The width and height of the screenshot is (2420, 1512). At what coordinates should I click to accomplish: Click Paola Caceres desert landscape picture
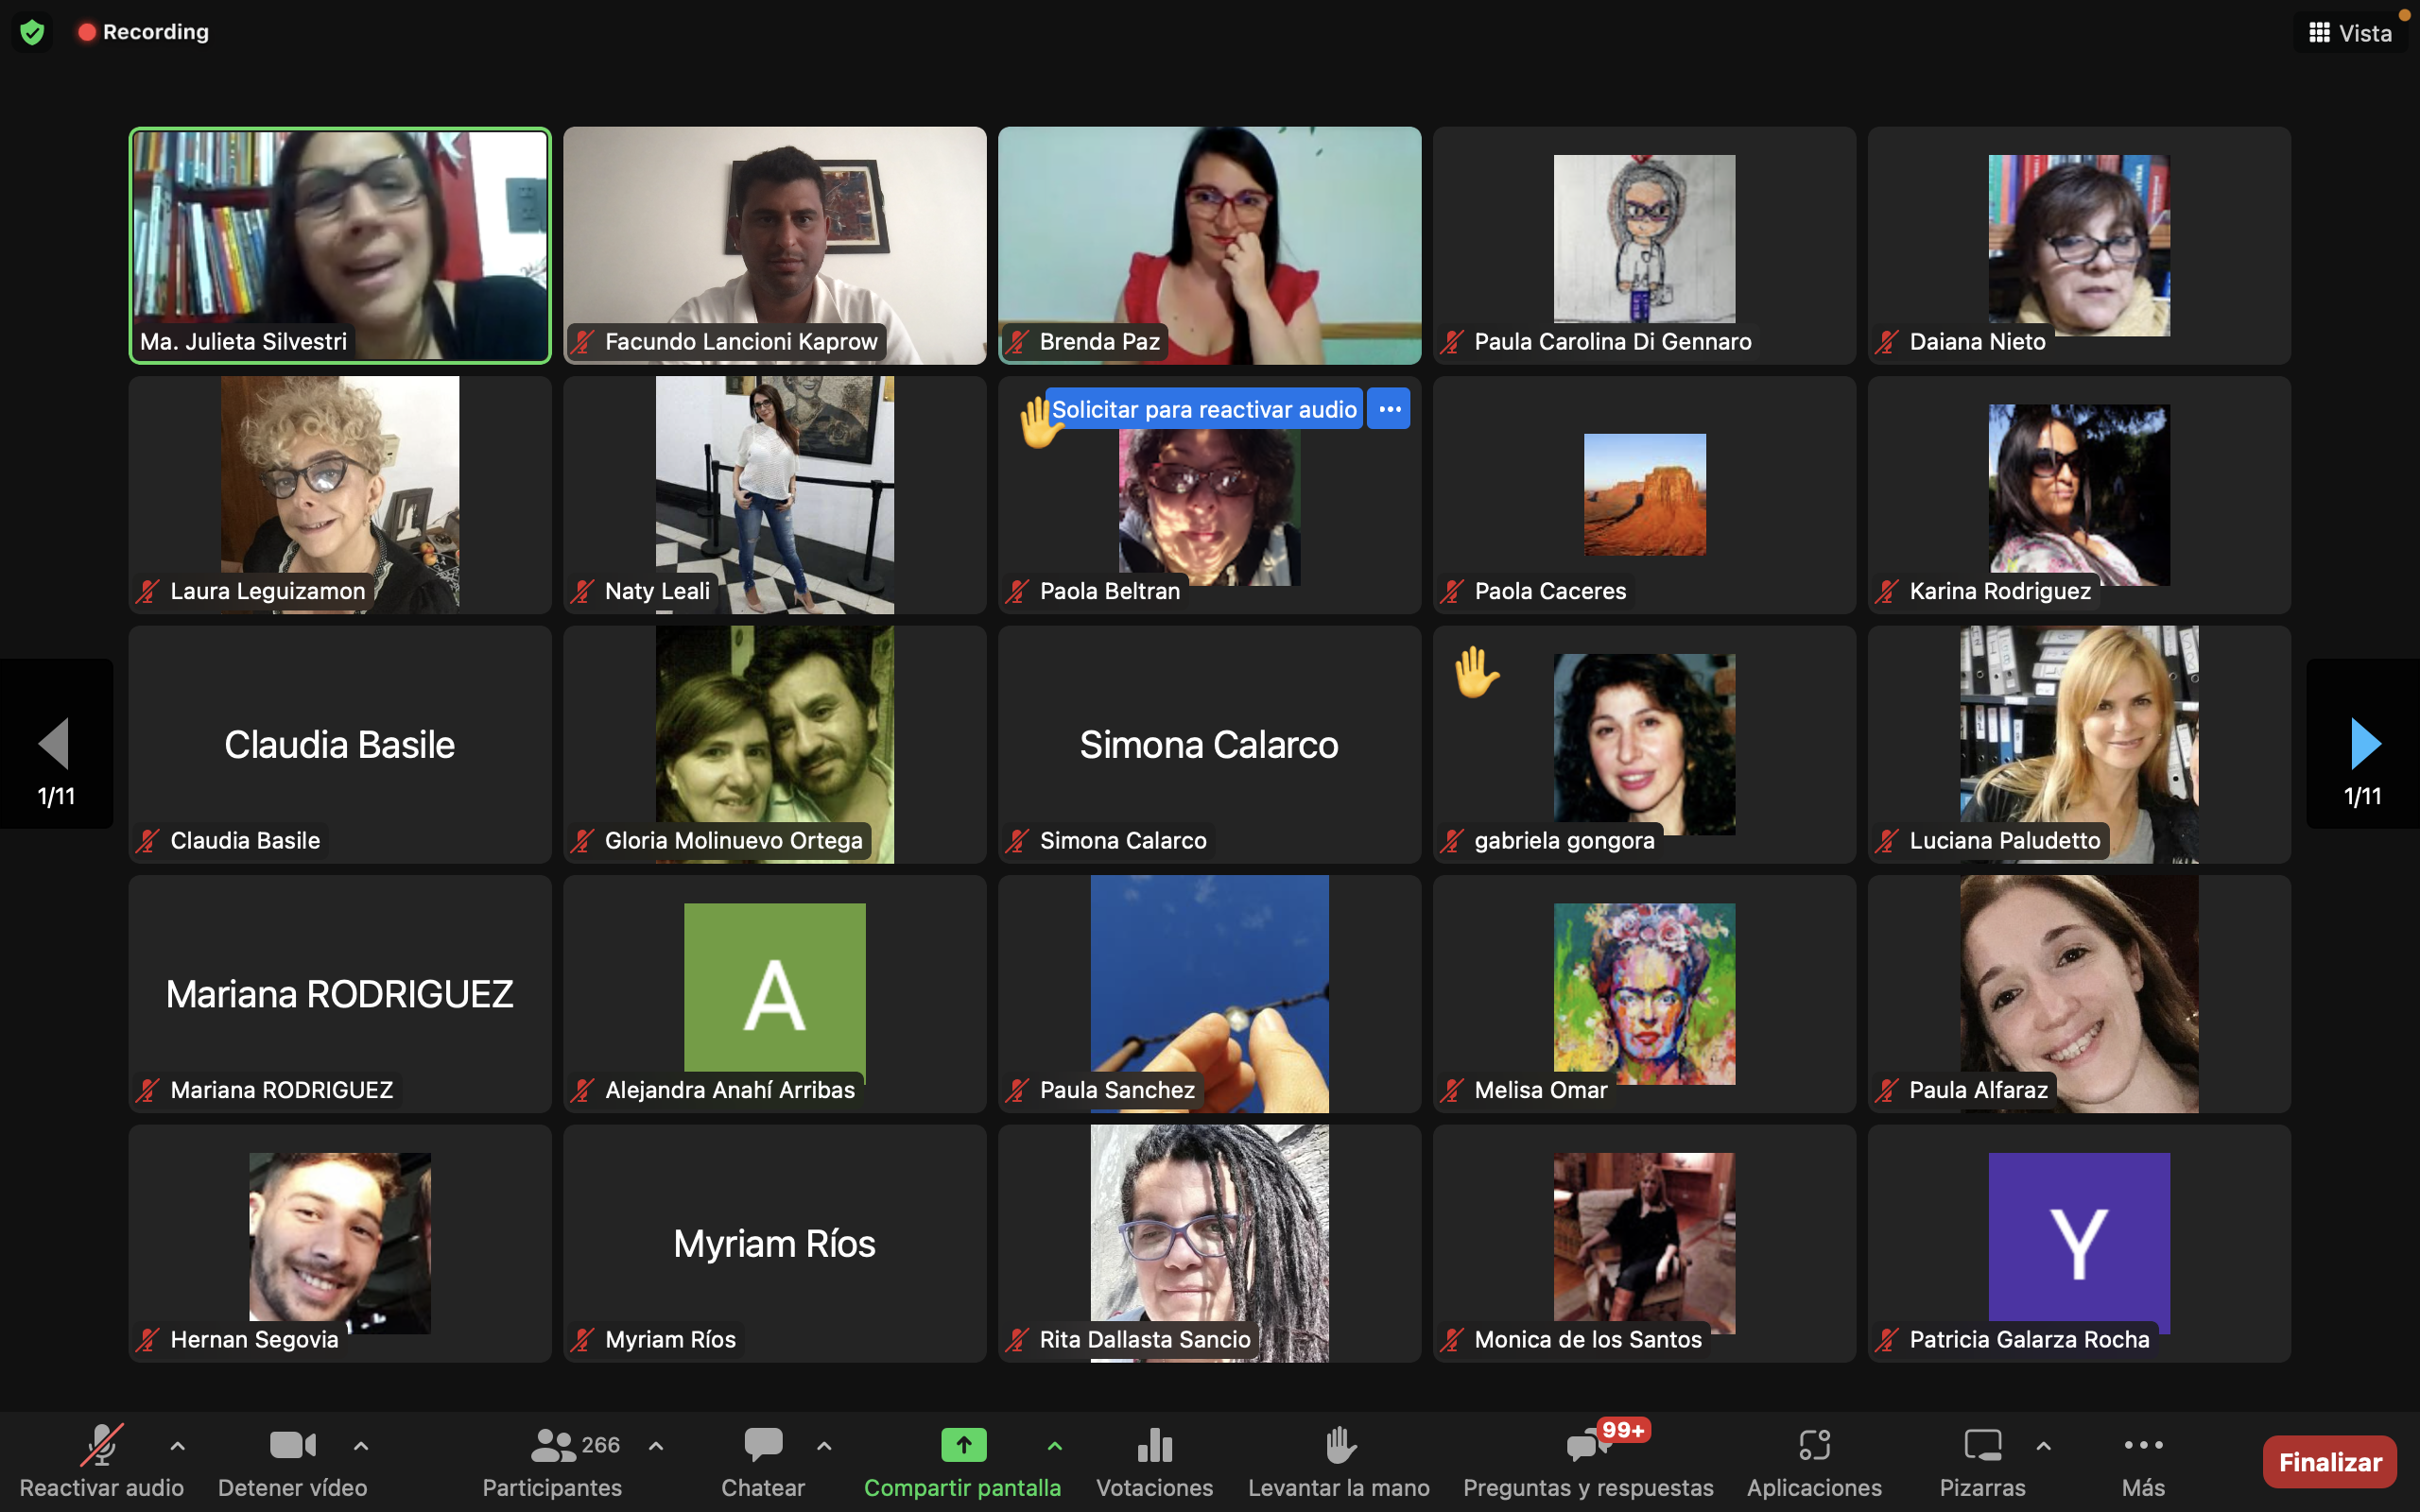point(1645,495)
